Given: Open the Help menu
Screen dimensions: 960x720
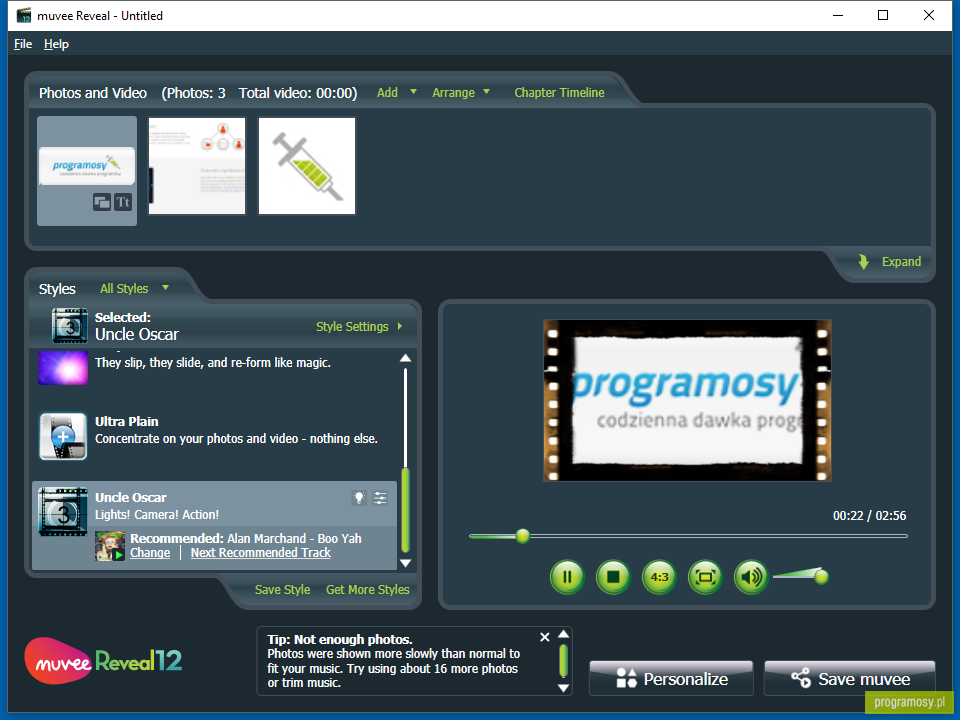Looking at the screenshot, I should coord(56,44).
